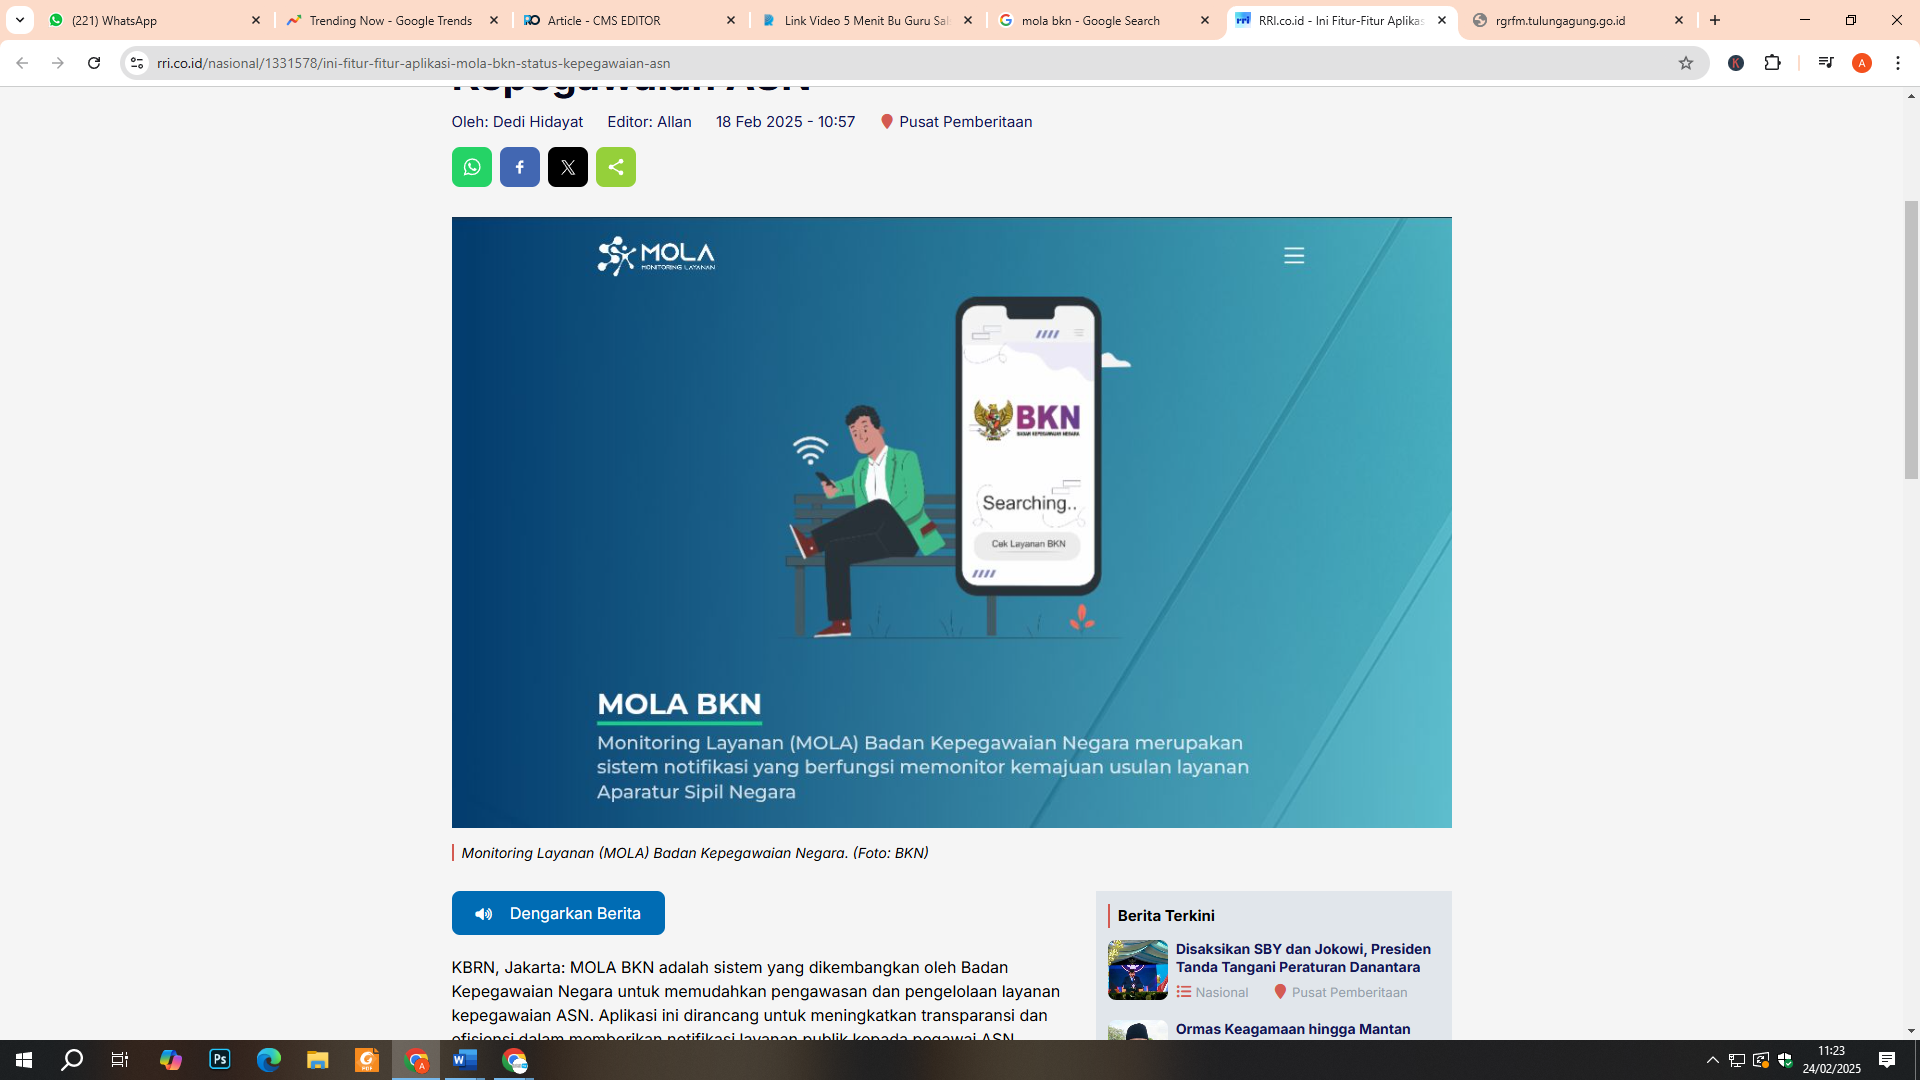Switch to the mola bkn Google Search tab
Screen dimensions: 1920x1080
[x=1090, y=20]
